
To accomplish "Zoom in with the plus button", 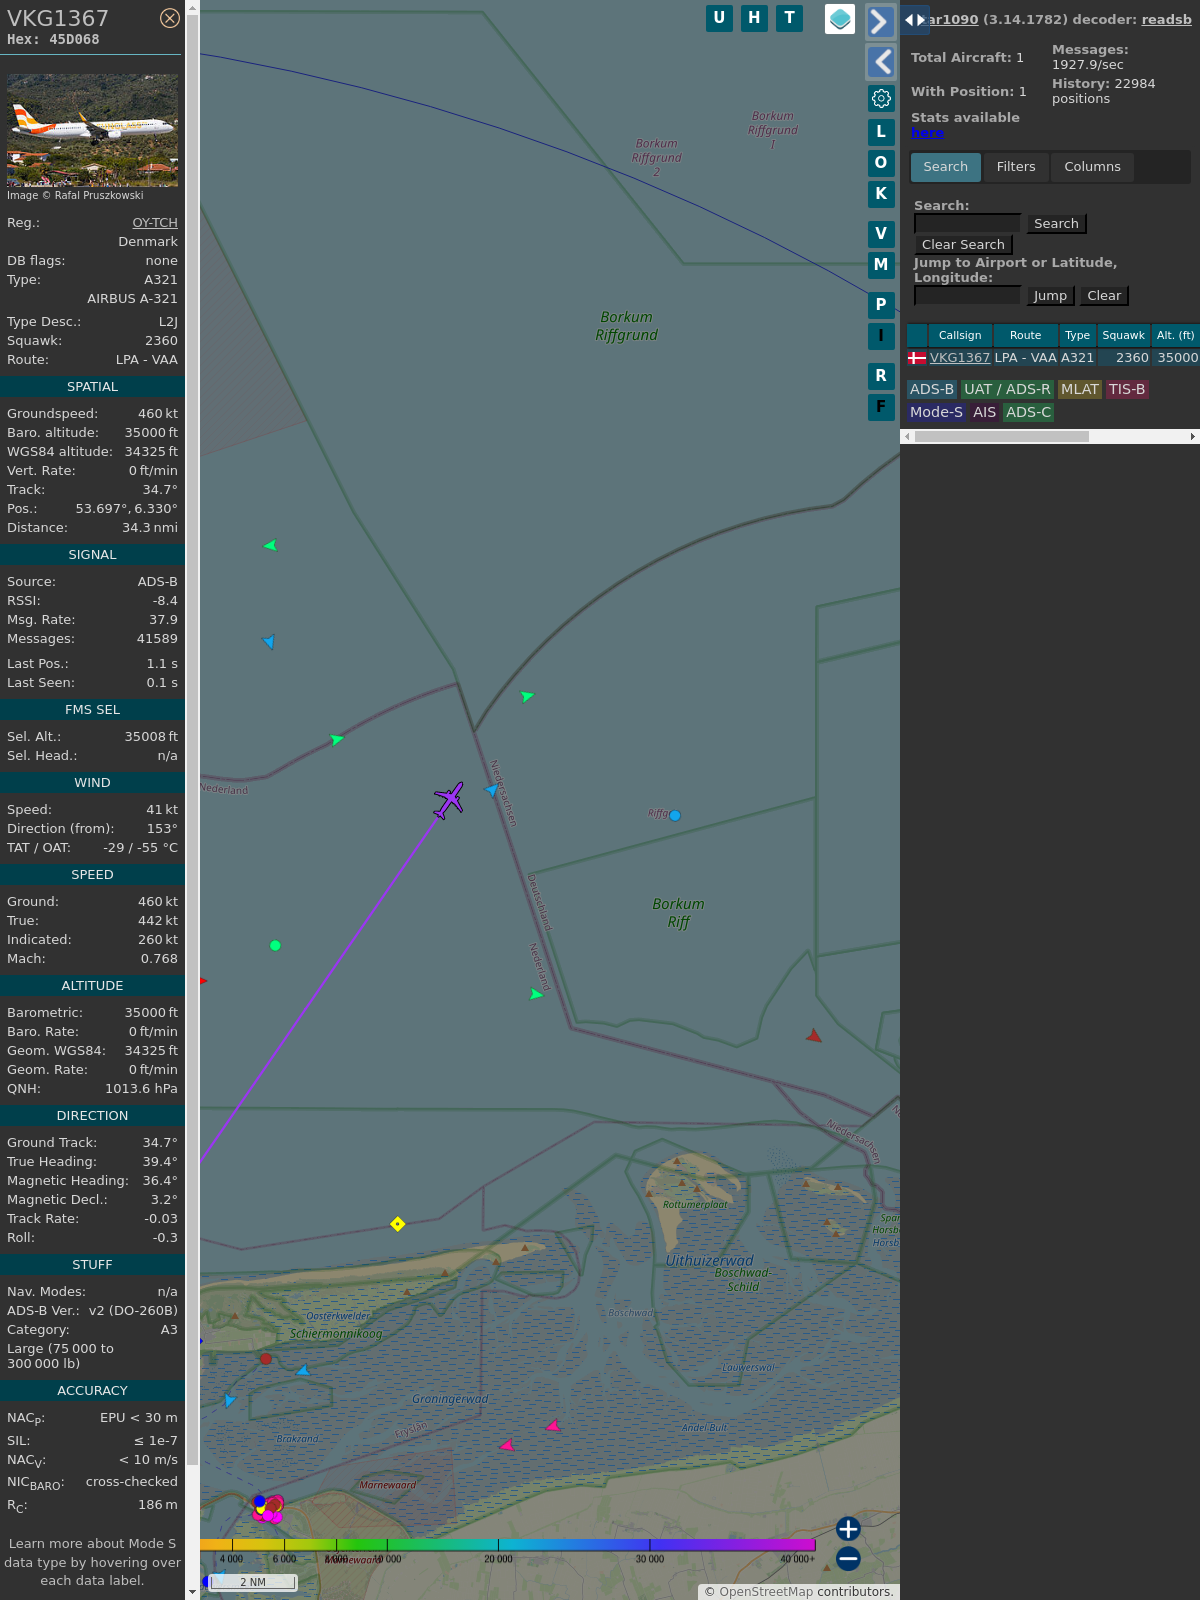I will [x=848, y=1529].
